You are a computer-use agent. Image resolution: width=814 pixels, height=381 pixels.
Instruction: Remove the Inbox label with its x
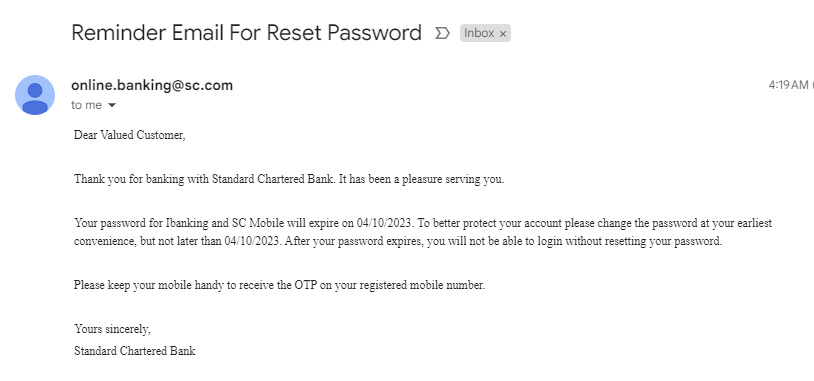[503, 34]
